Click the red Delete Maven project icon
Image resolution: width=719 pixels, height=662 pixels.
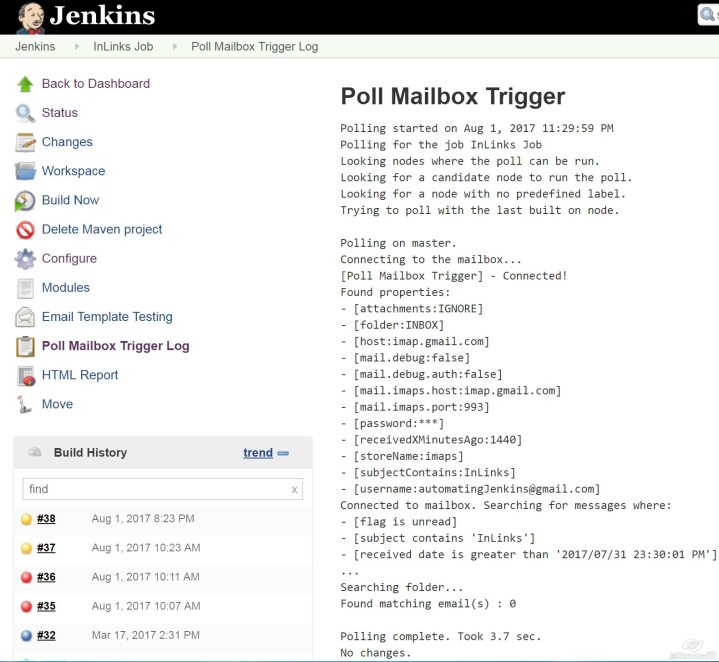pyautogui.click(x=25, y=230)
